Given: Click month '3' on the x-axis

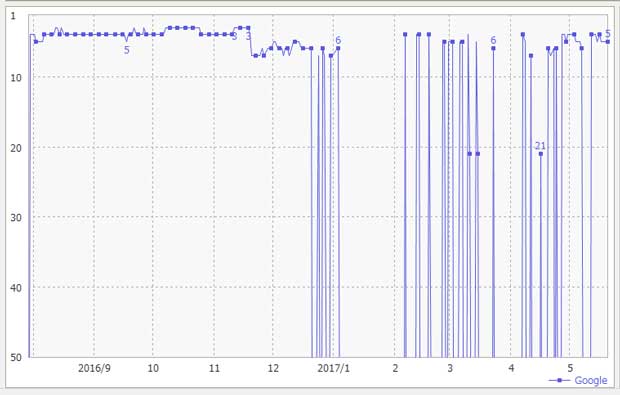Looking at the screenshot, I should point(450,369).
